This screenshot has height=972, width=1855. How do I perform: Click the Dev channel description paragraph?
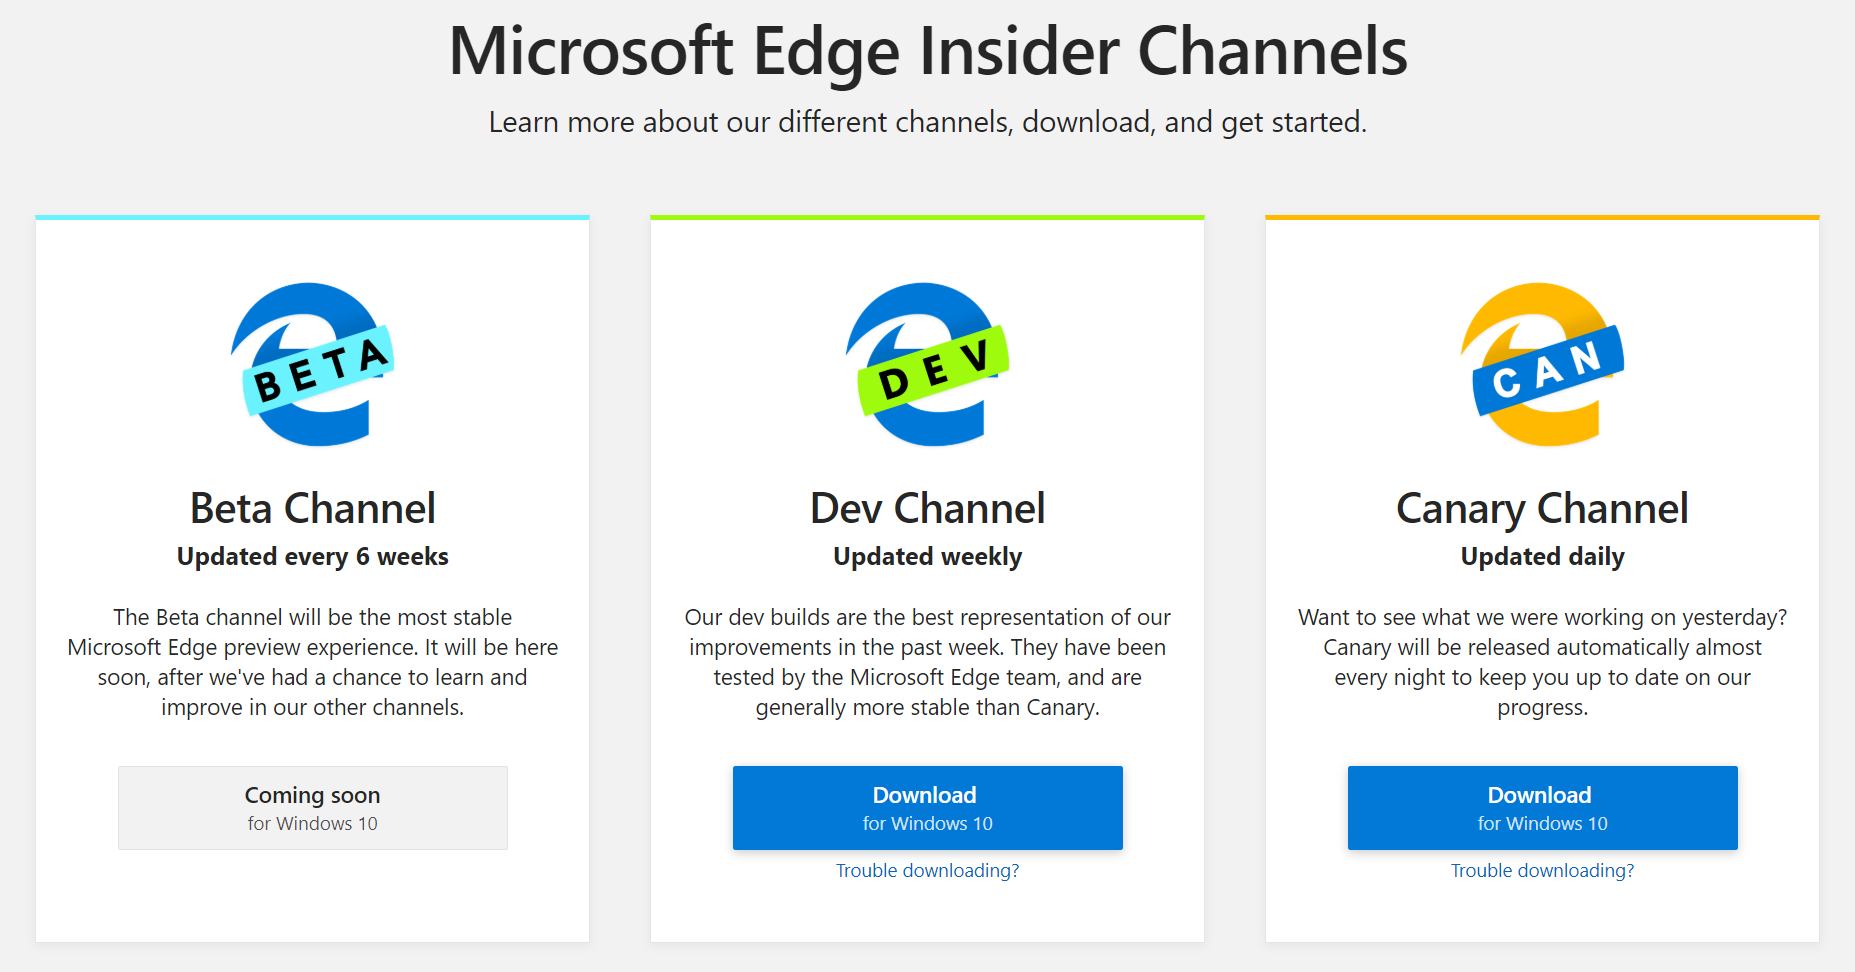(x=927, y=662)
